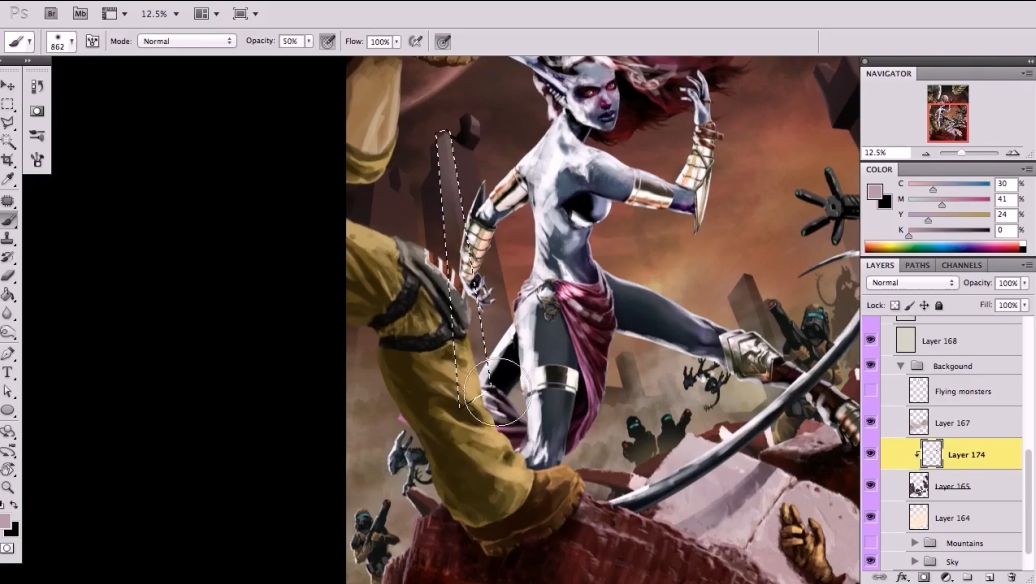The width and height of the screenshot is (1036, 584).
Task: Add a layer style with the fx icon
Action: coord(901,577)
